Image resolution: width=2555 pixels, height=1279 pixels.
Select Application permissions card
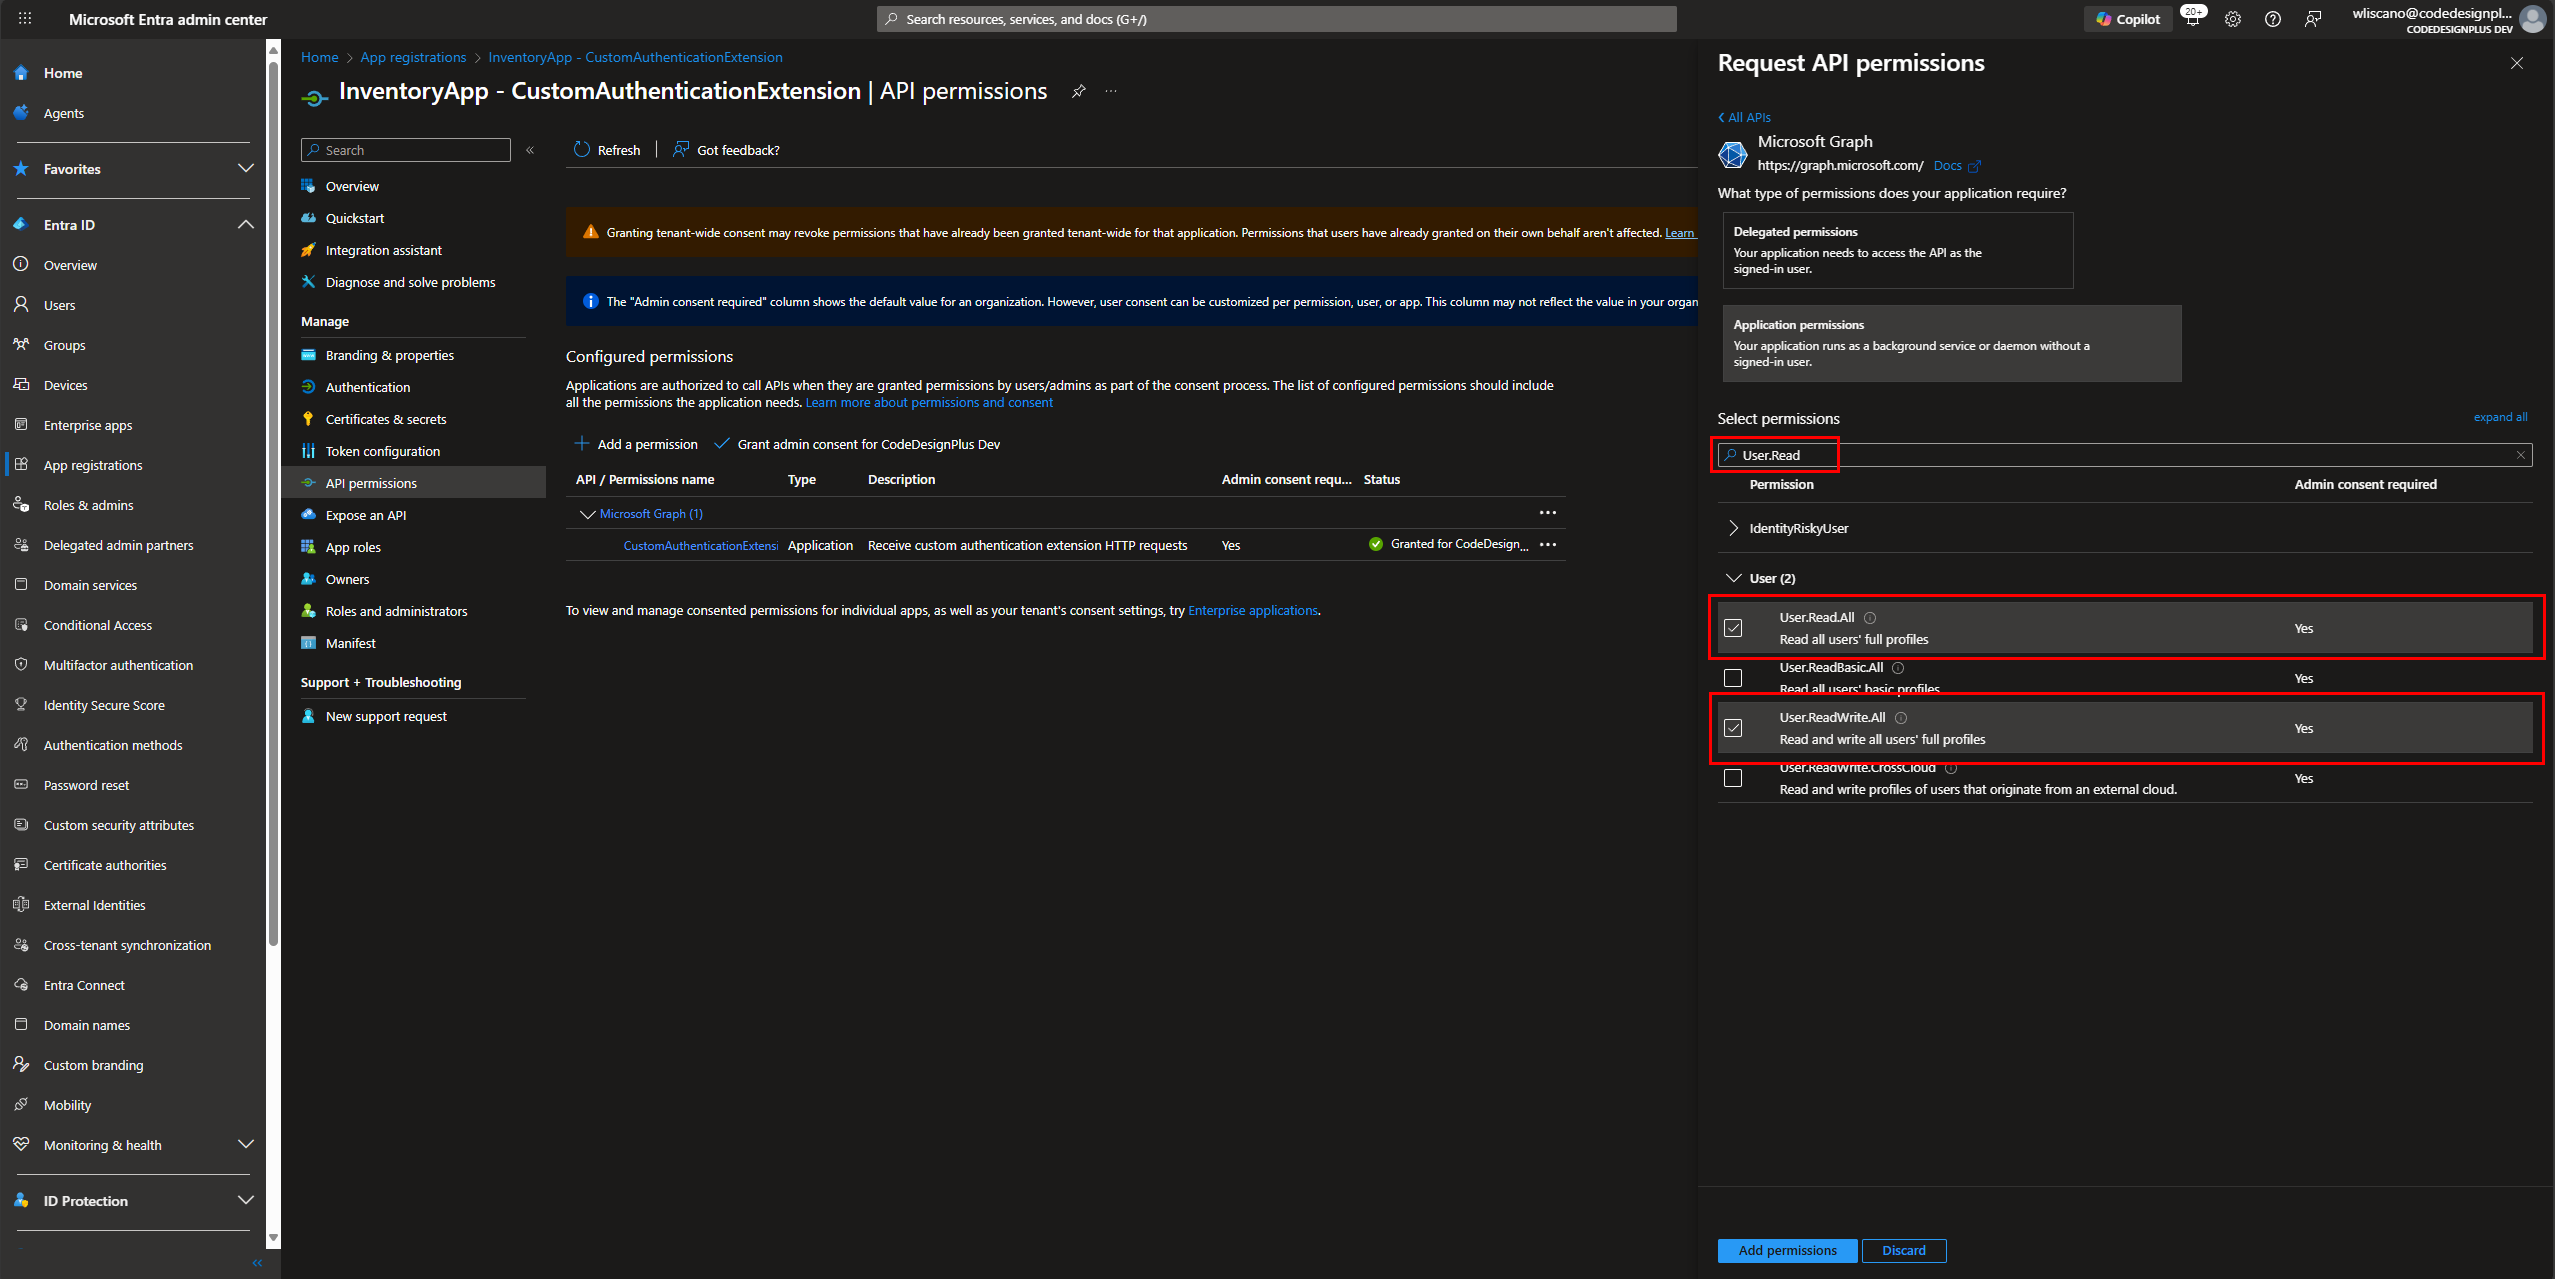[x=1951, y=343]
